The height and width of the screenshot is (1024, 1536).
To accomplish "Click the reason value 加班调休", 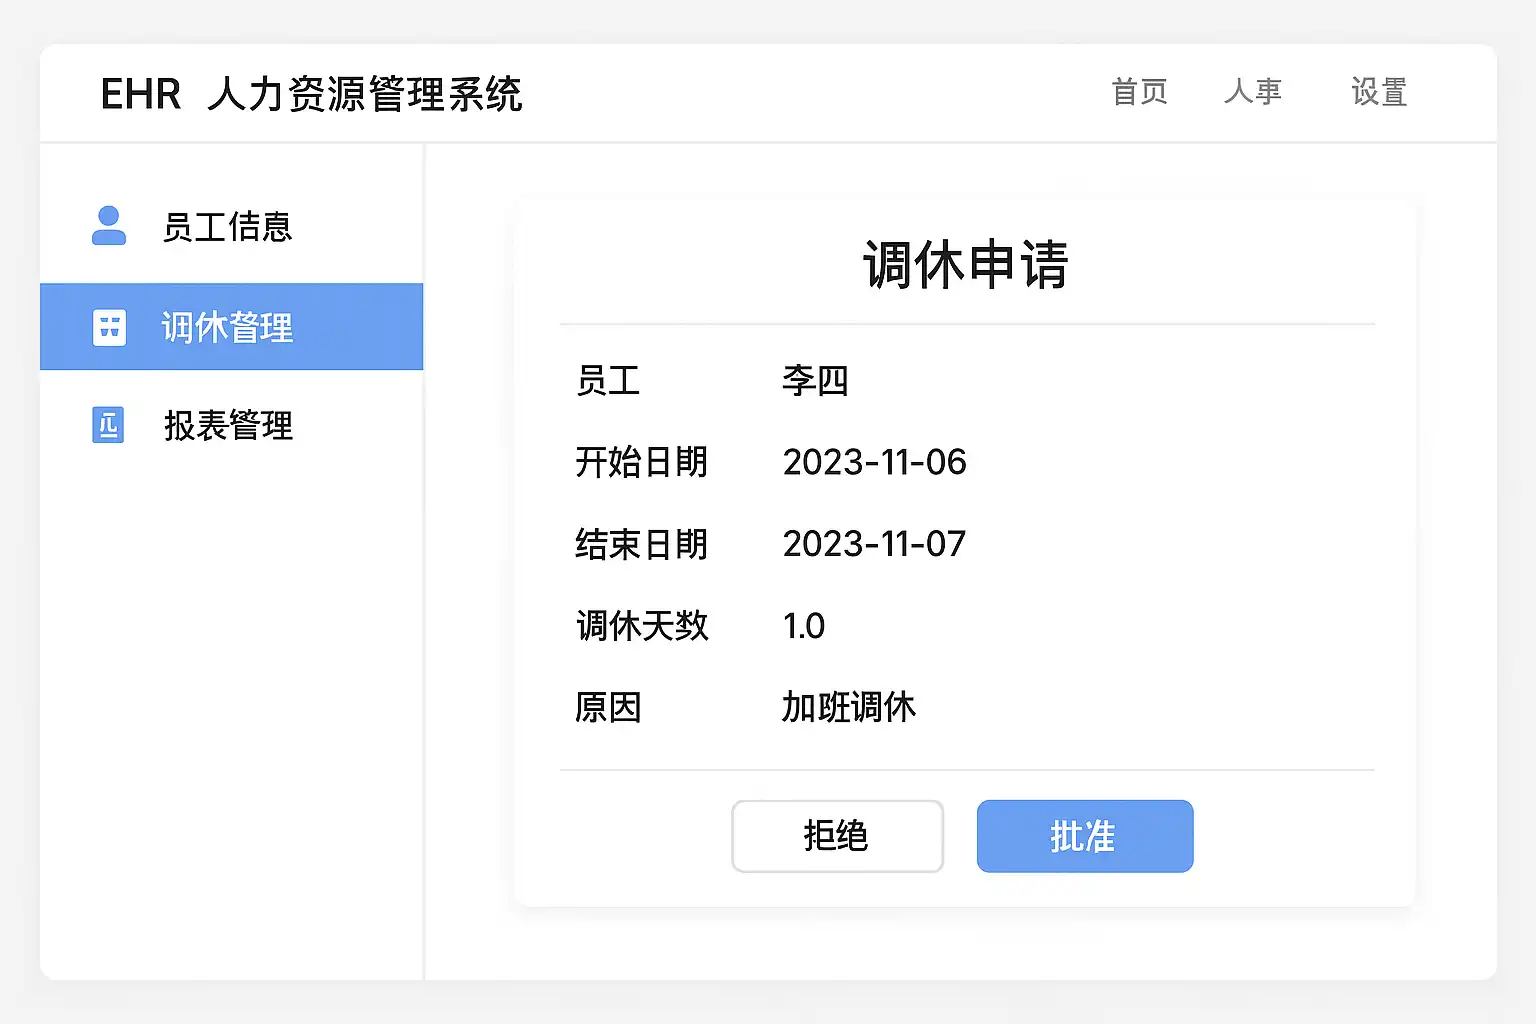I will point(848,707).
